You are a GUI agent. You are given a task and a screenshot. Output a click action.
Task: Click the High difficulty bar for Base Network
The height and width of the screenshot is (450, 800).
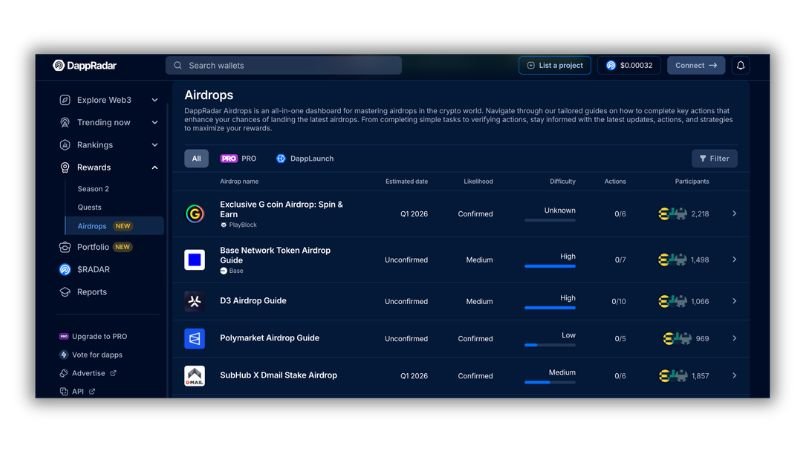pos(550,266)
